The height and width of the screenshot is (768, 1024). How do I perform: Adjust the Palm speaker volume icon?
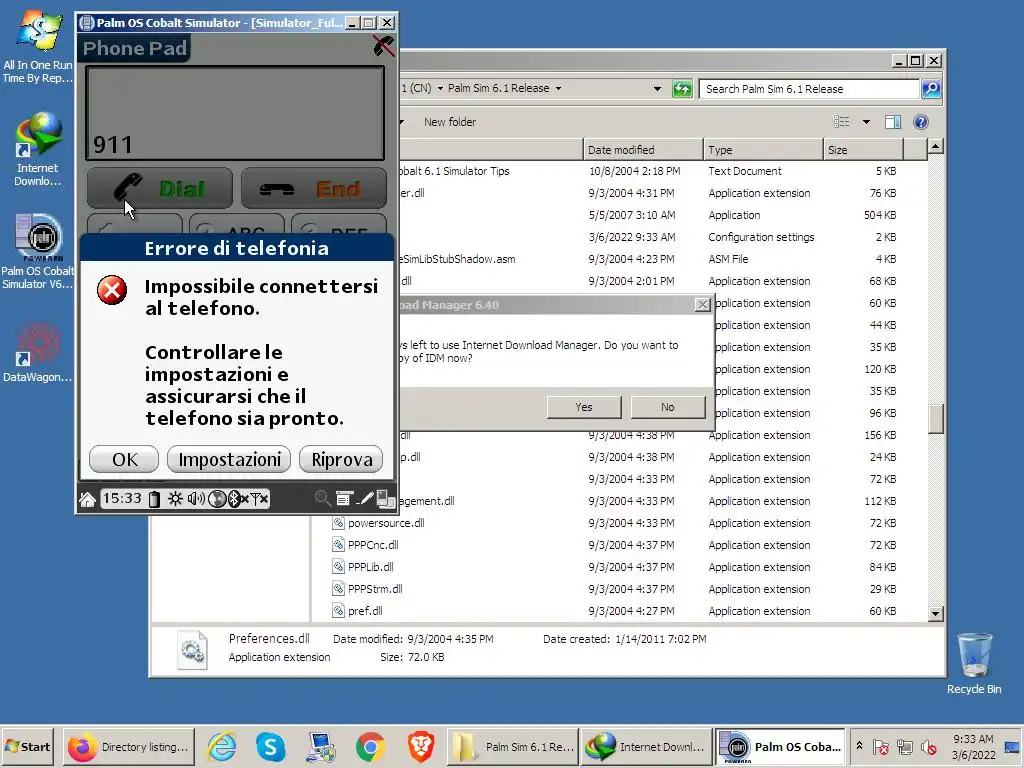tap(196, 500)
